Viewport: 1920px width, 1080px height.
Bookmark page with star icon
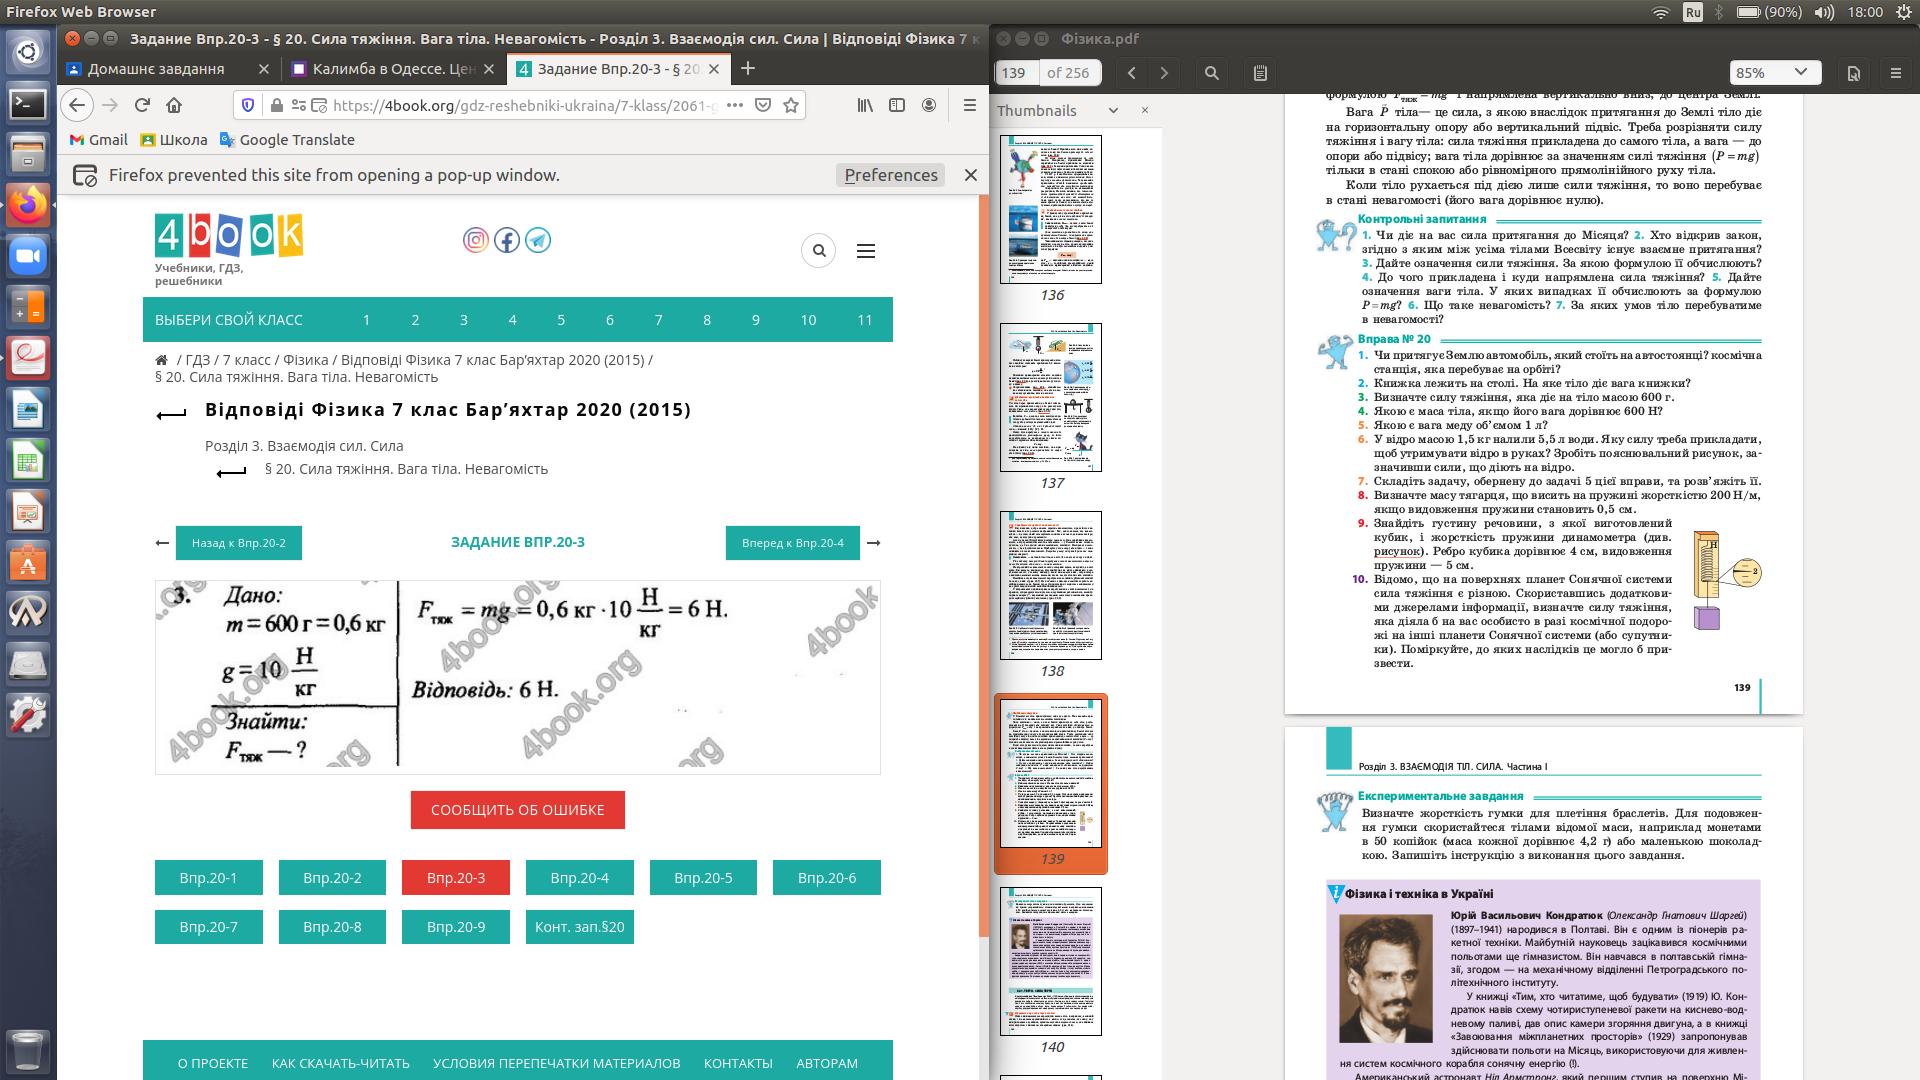(791, 105)
